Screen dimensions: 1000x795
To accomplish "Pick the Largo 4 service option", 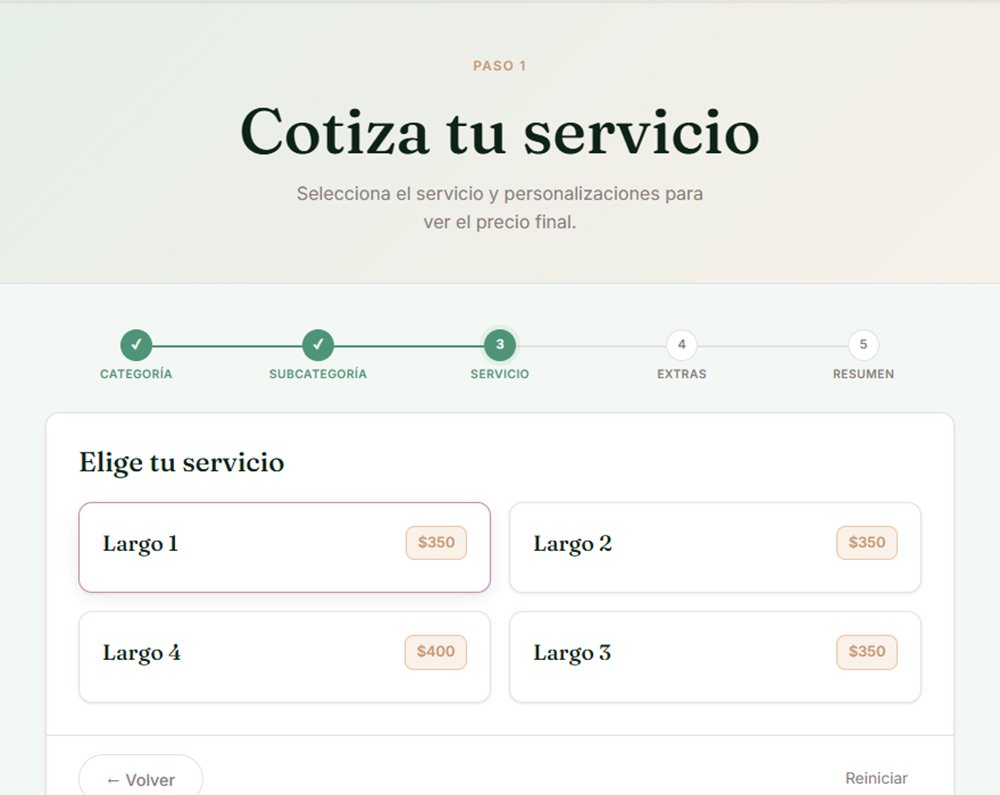I will (x=284, y=657).
